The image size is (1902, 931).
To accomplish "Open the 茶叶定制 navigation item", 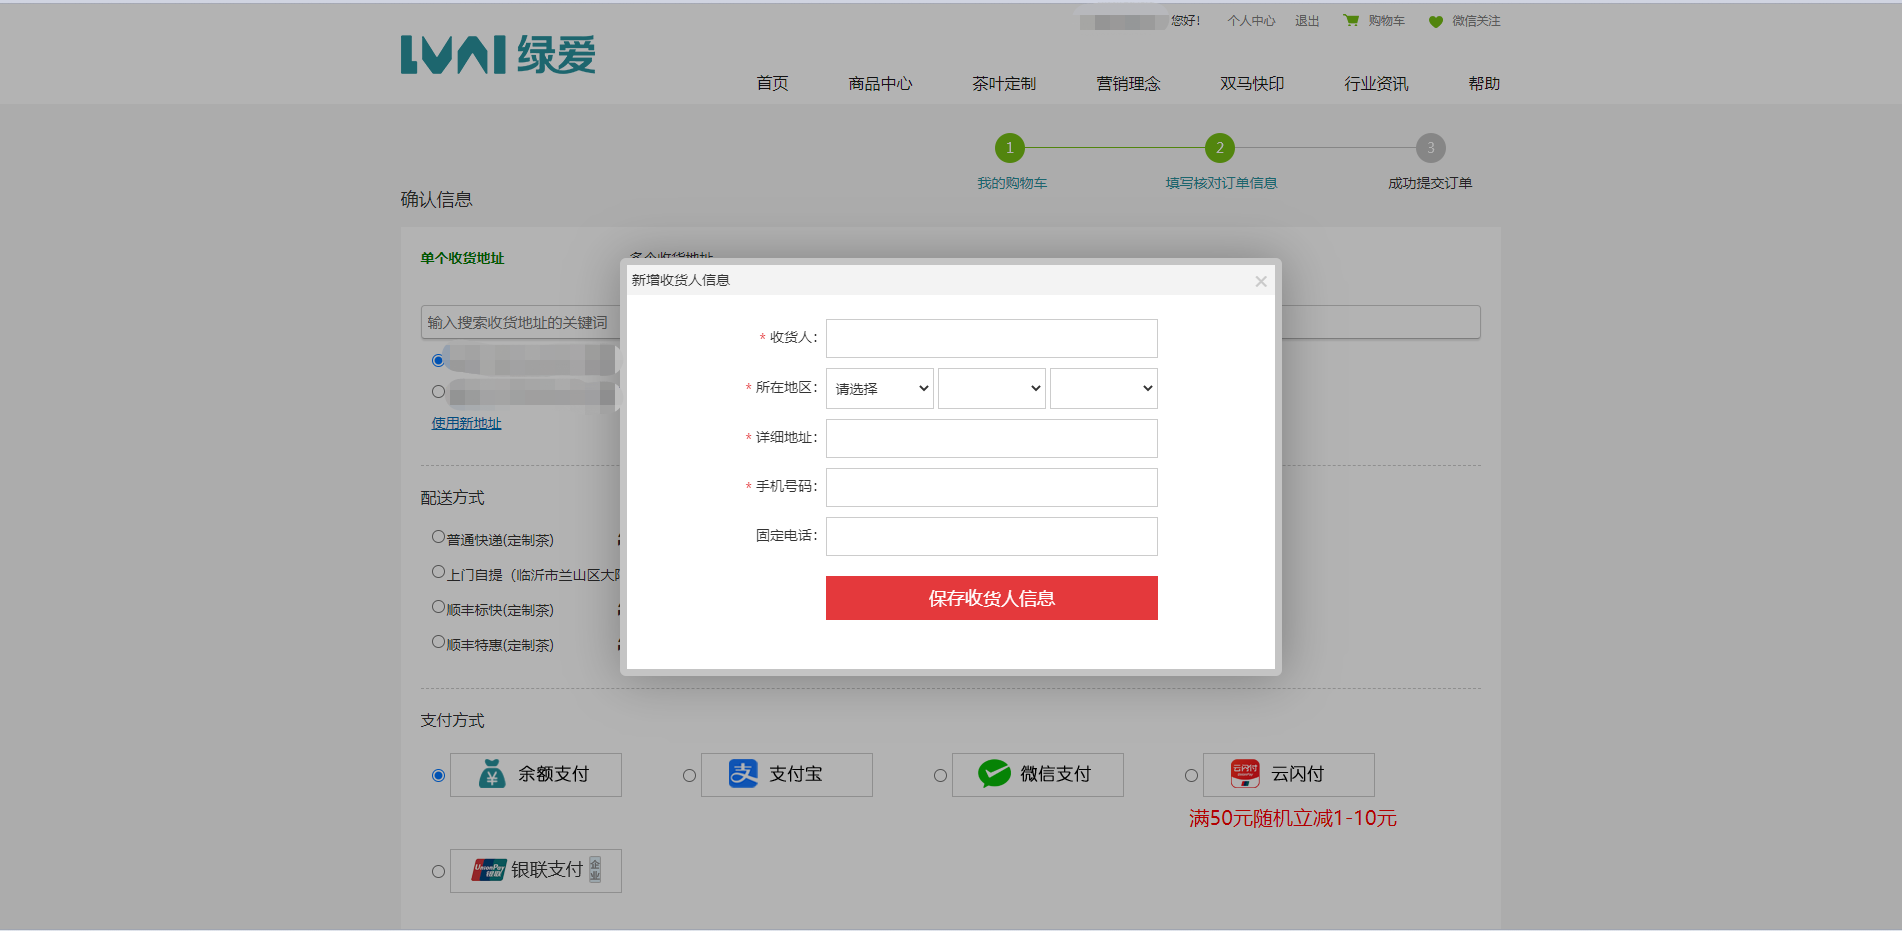I will [x=1004, y=84].
